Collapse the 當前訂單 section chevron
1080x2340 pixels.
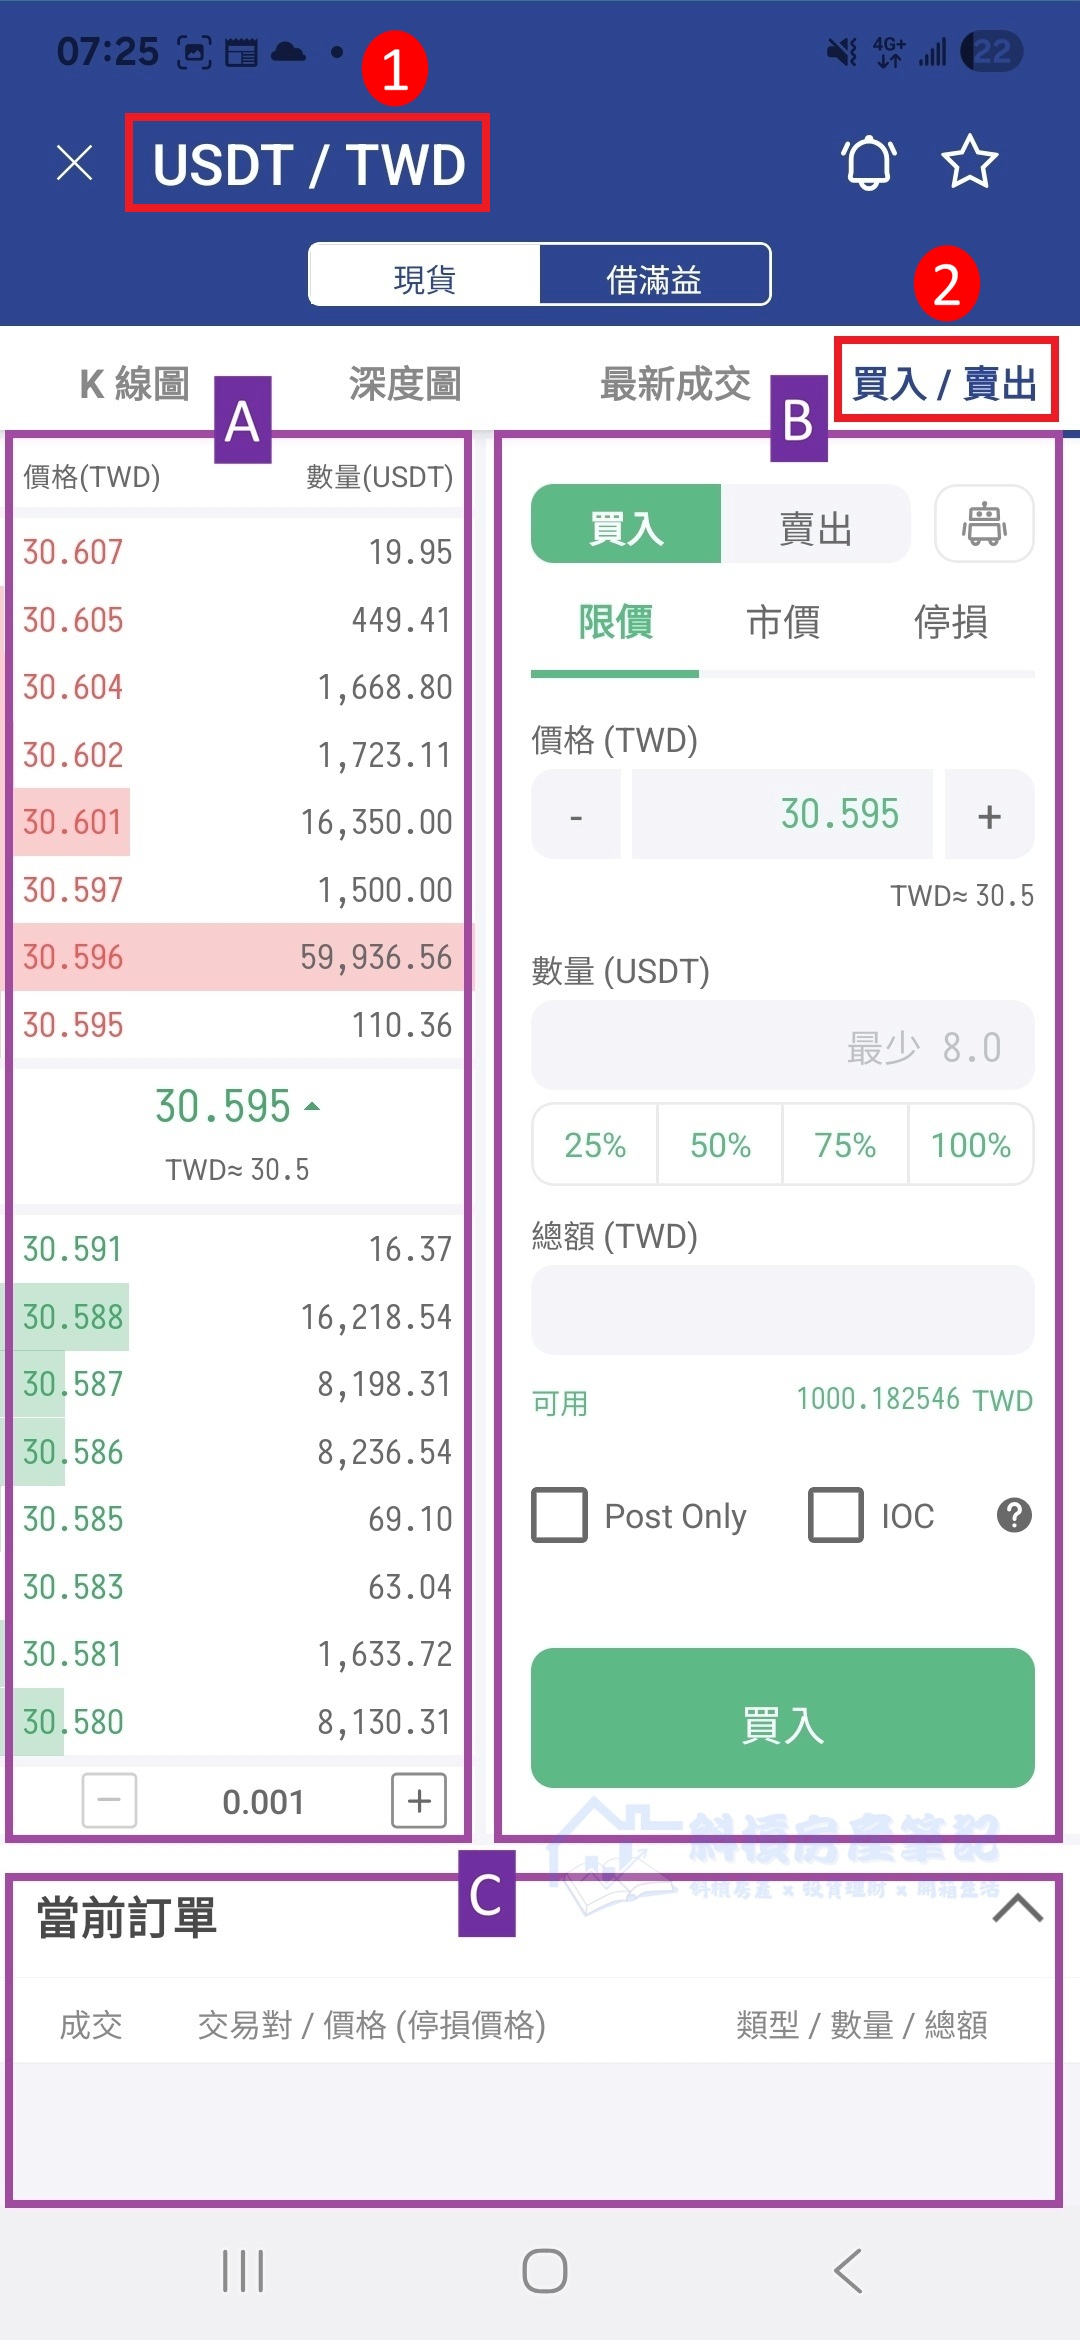[x=1017, y=1909]
